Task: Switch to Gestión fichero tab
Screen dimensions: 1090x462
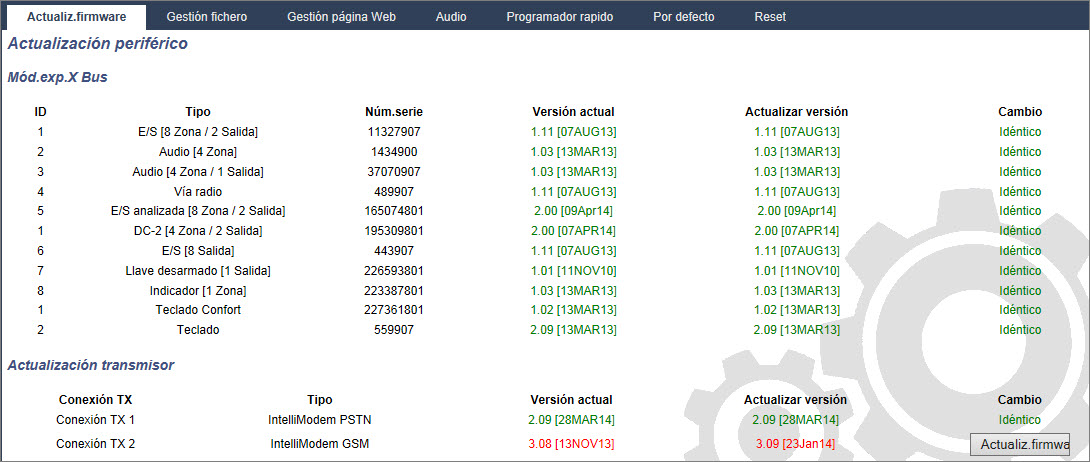Action: pyautogui.click(x=206, y=17)
